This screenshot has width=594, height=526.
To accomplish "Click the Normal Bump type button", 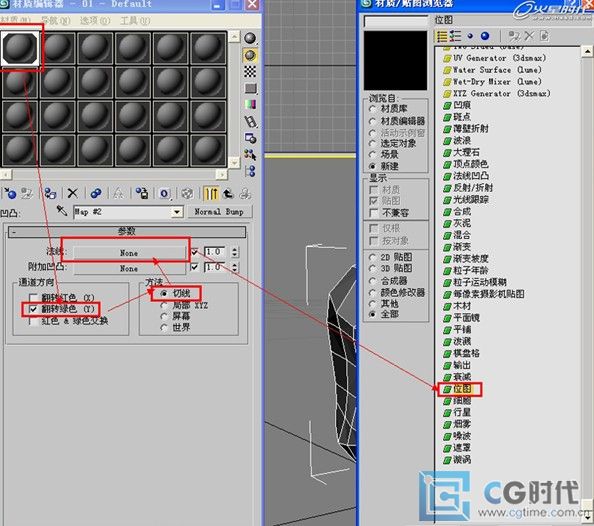I will click(x=219, y=212).
